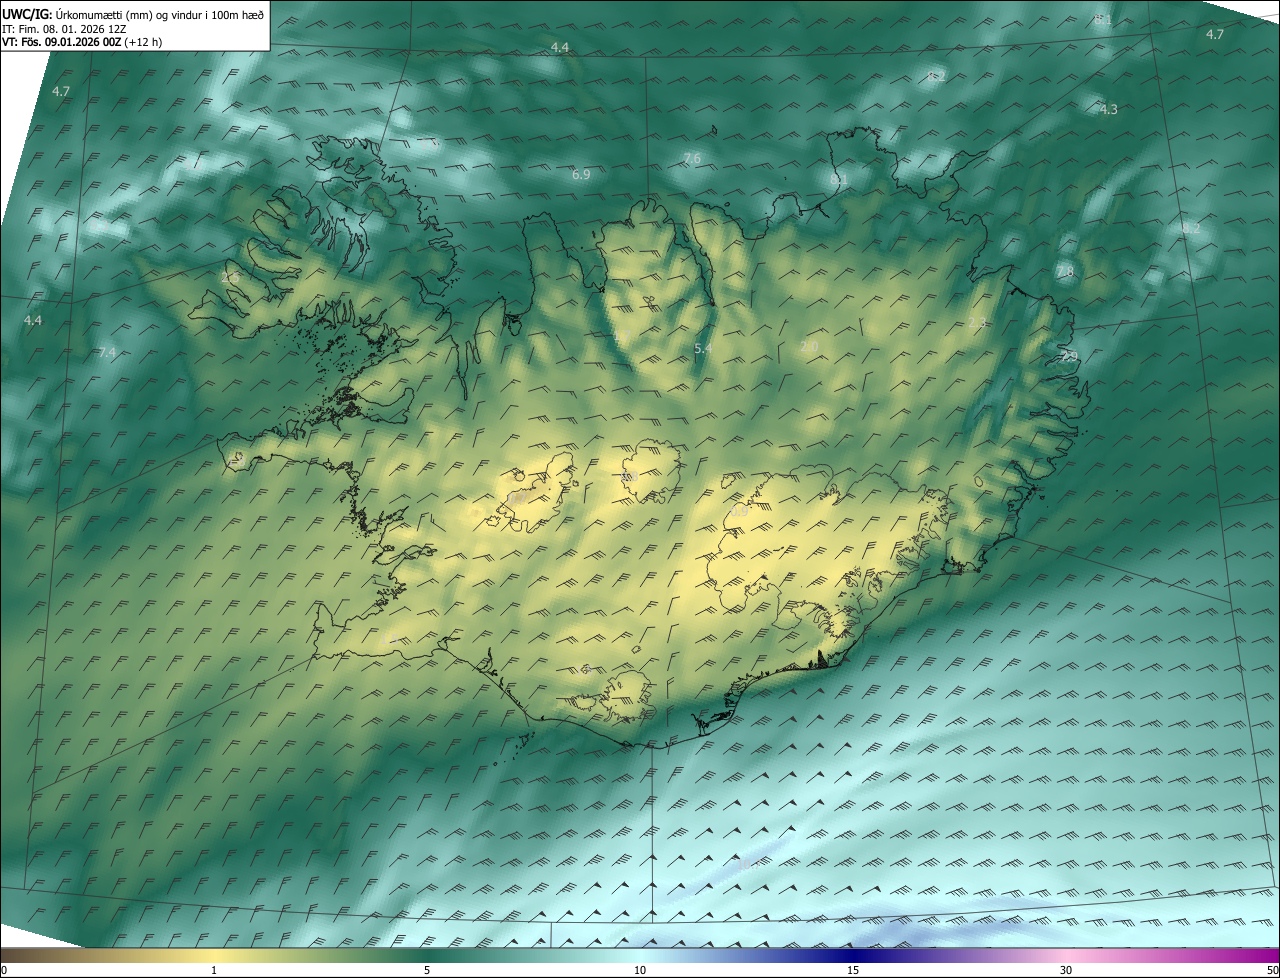Click the 50 tick label on the color scale

[x=1272, y=971]
